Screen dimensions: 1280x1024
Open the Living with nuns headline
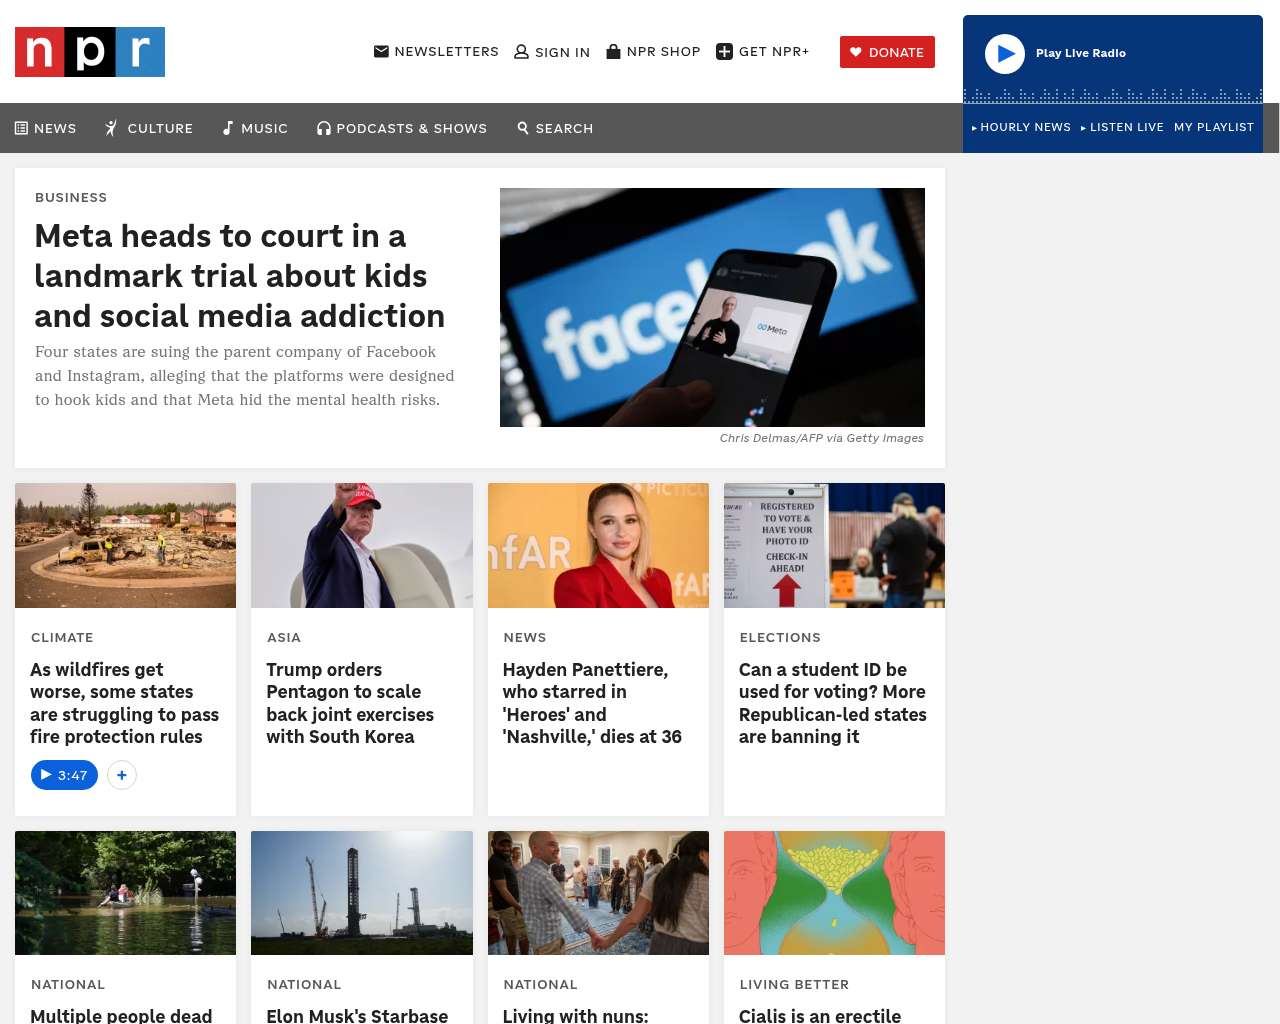pyautogui.click(x=576, y=1015)
